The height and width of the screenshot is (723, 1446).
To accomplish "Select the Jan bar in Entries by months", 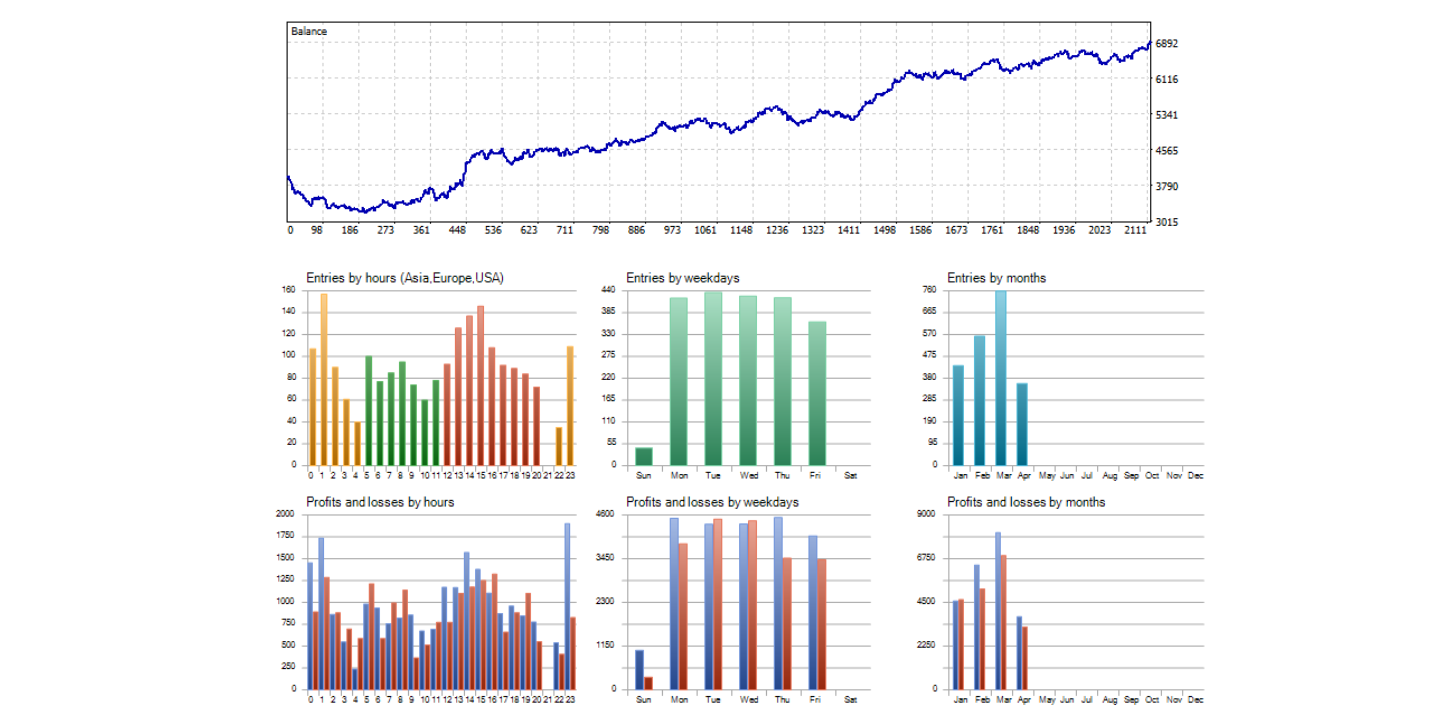I will click(958, 415).
